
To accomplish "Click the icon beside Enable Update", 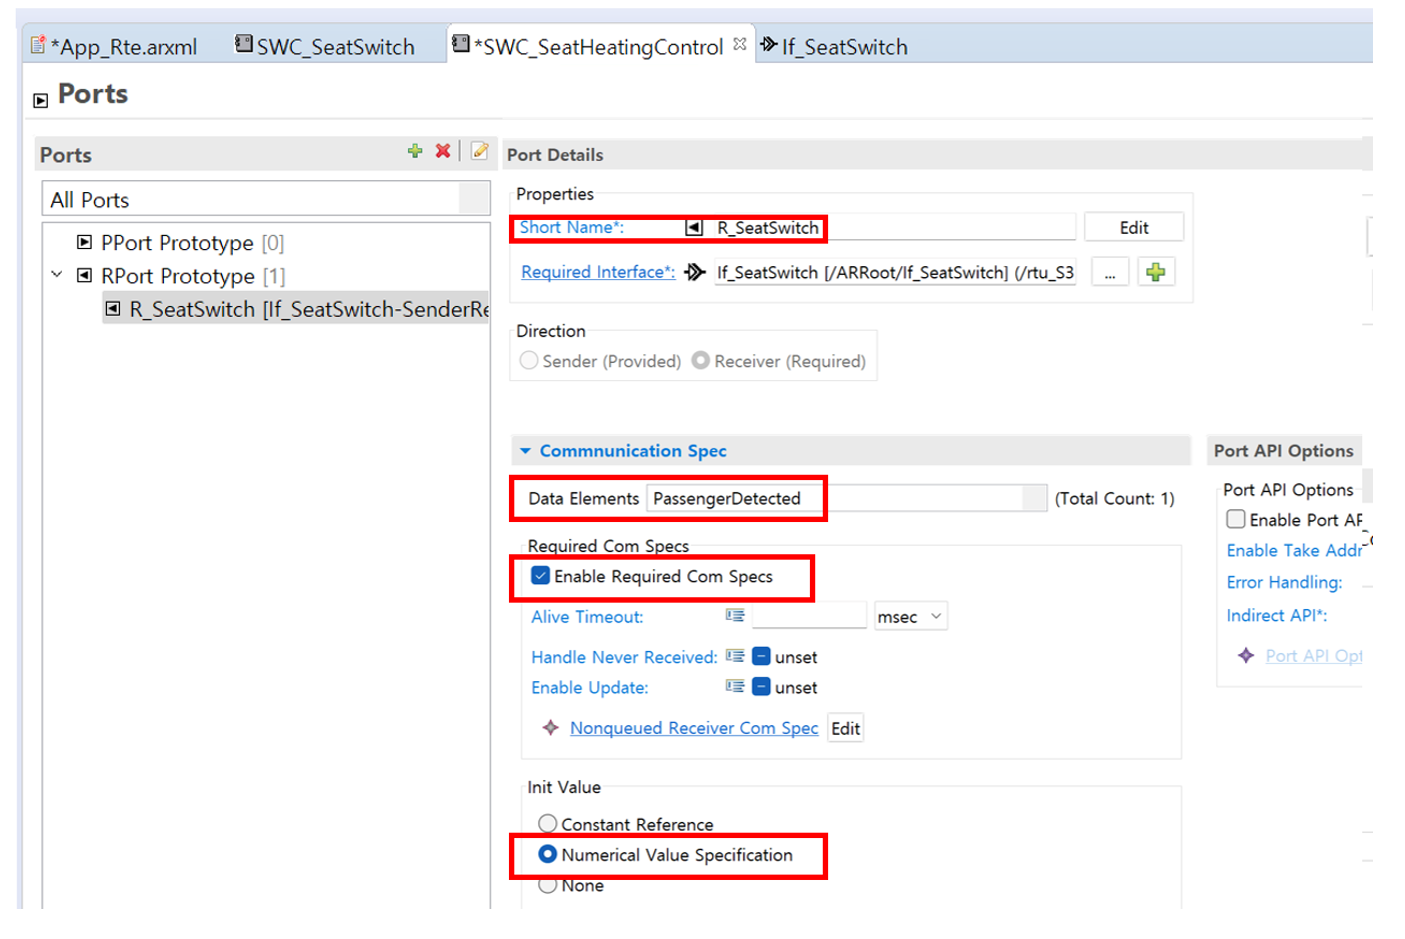I will (735, 687).
